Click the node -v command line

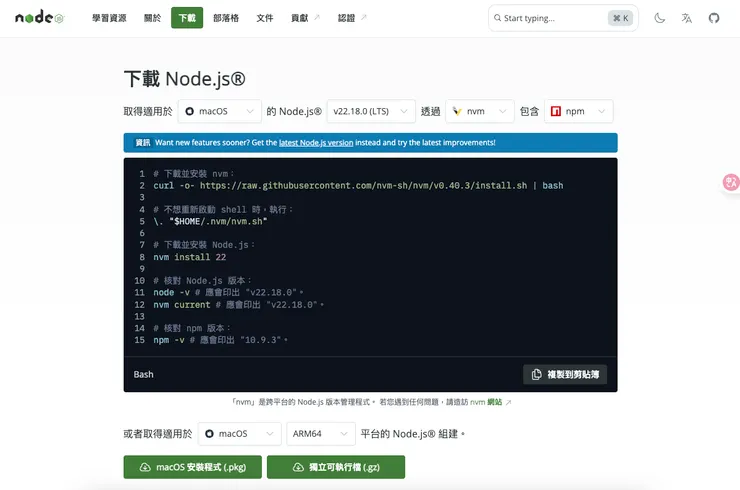point(228,292)
